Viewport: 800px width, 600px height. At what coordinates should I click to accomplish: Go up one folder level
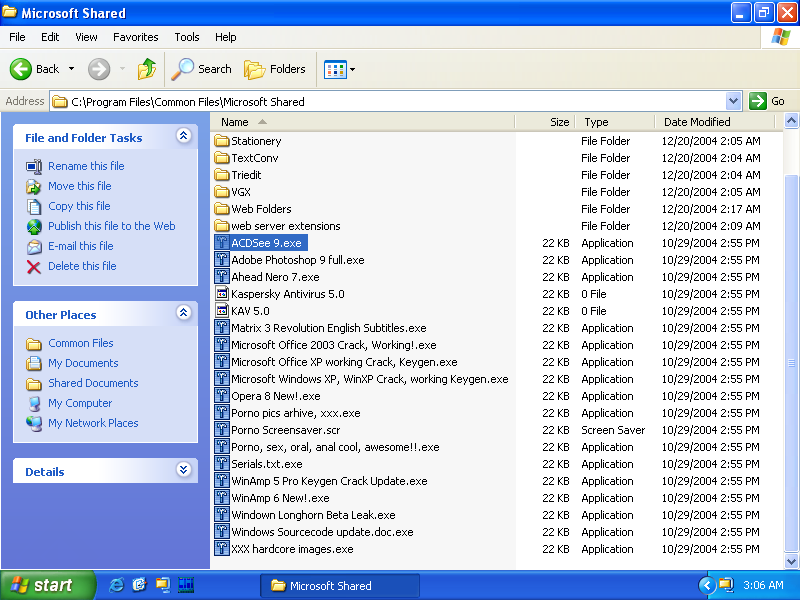tap(147, 69)
